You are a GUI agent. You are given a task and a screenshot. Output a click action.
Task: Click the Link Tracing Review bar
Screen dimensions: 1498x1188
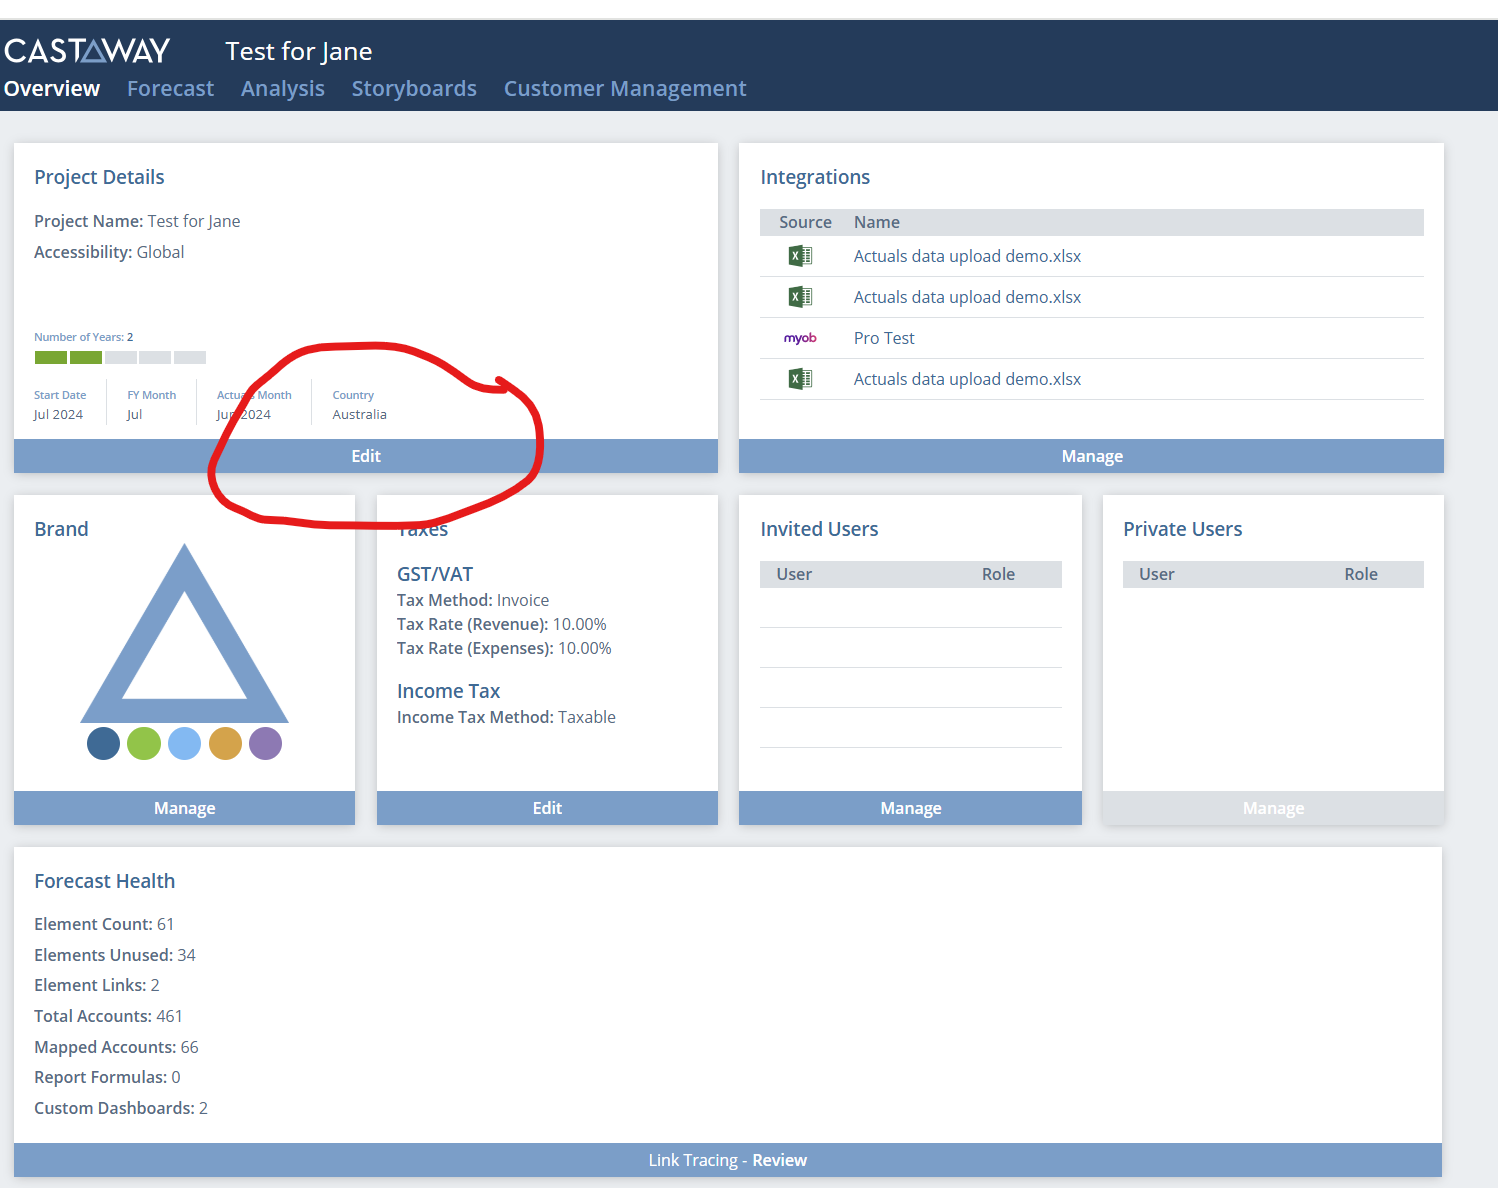(728, 1160)
